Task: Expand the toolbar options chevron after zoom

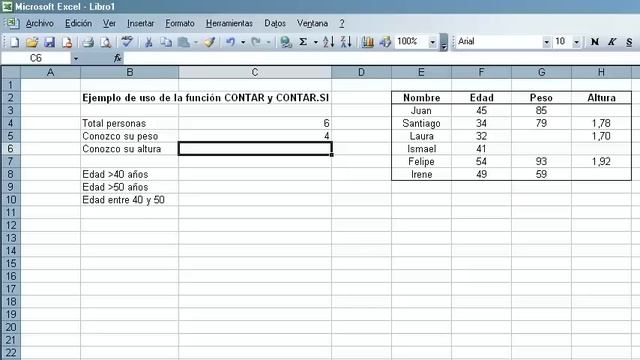Action: 444,42
